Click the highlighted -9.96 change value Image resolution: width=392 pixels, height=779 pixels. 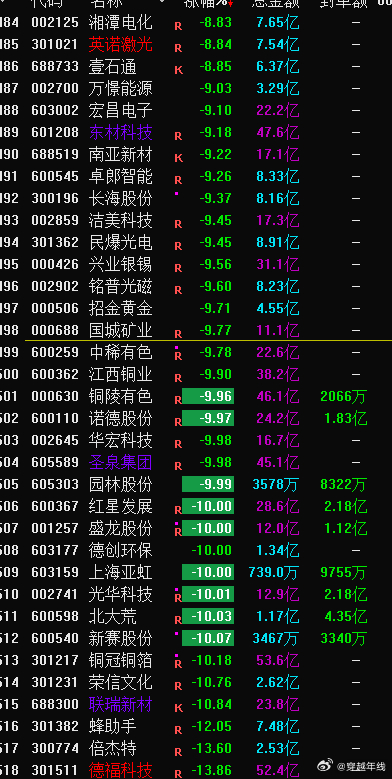pos(208,396)
